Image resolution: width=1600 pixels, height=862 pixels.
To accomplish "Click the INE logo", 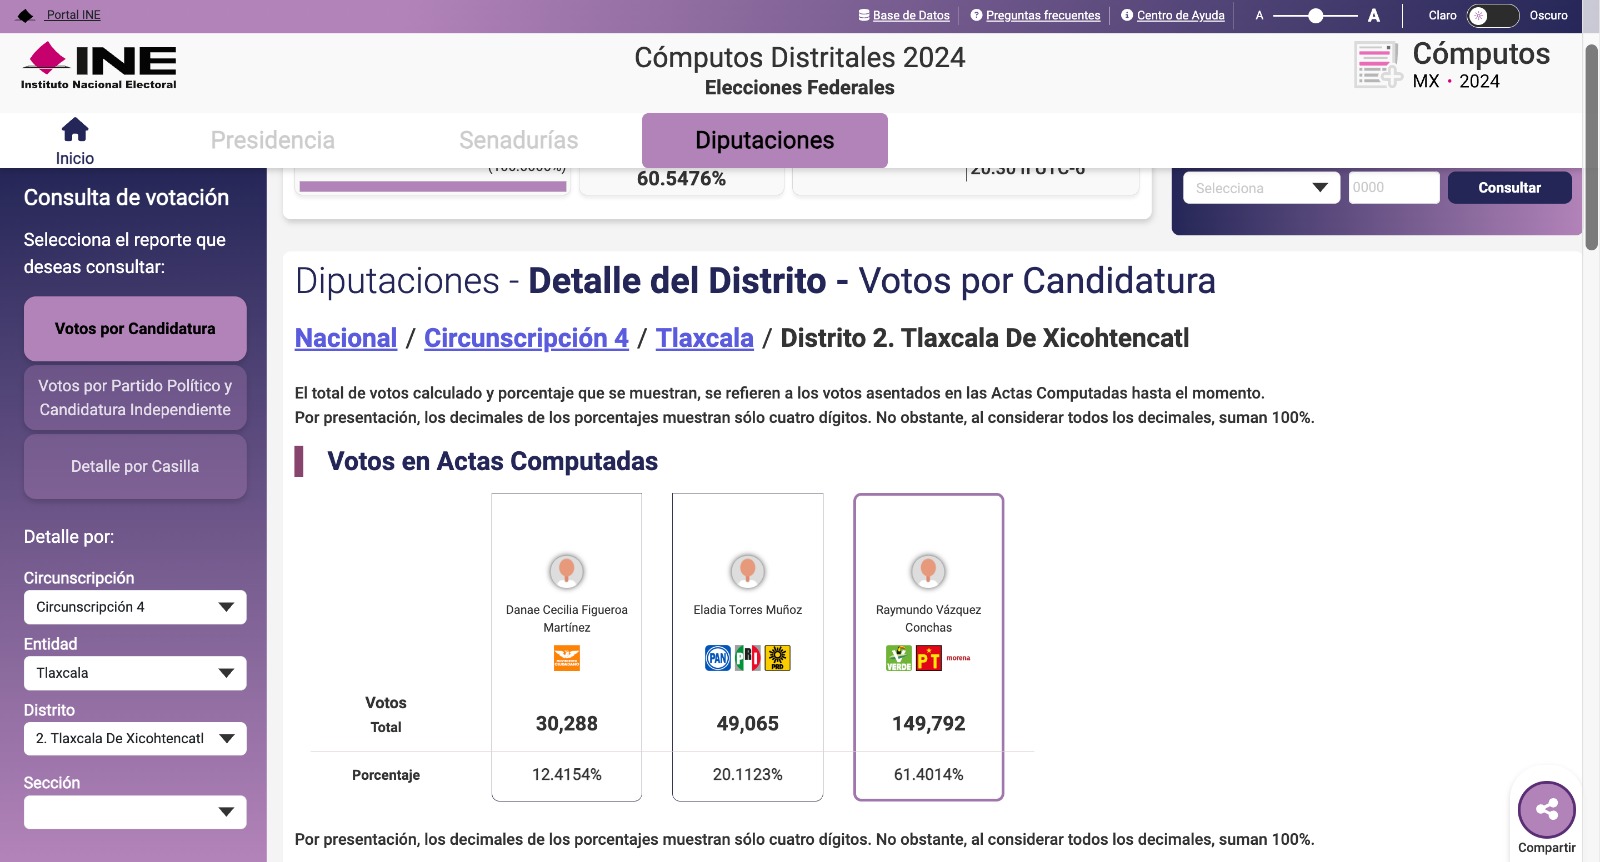I will click(99, 66).
